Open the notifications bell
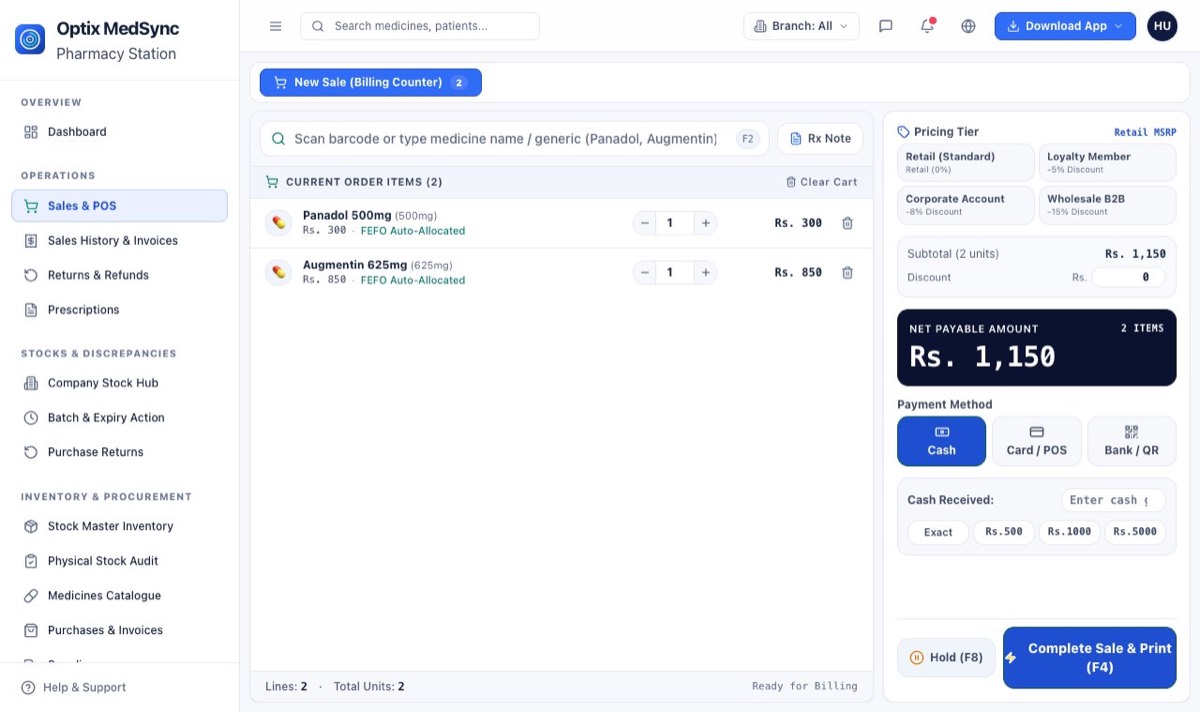The image size is (1200, 712). (x=927, y=26)
